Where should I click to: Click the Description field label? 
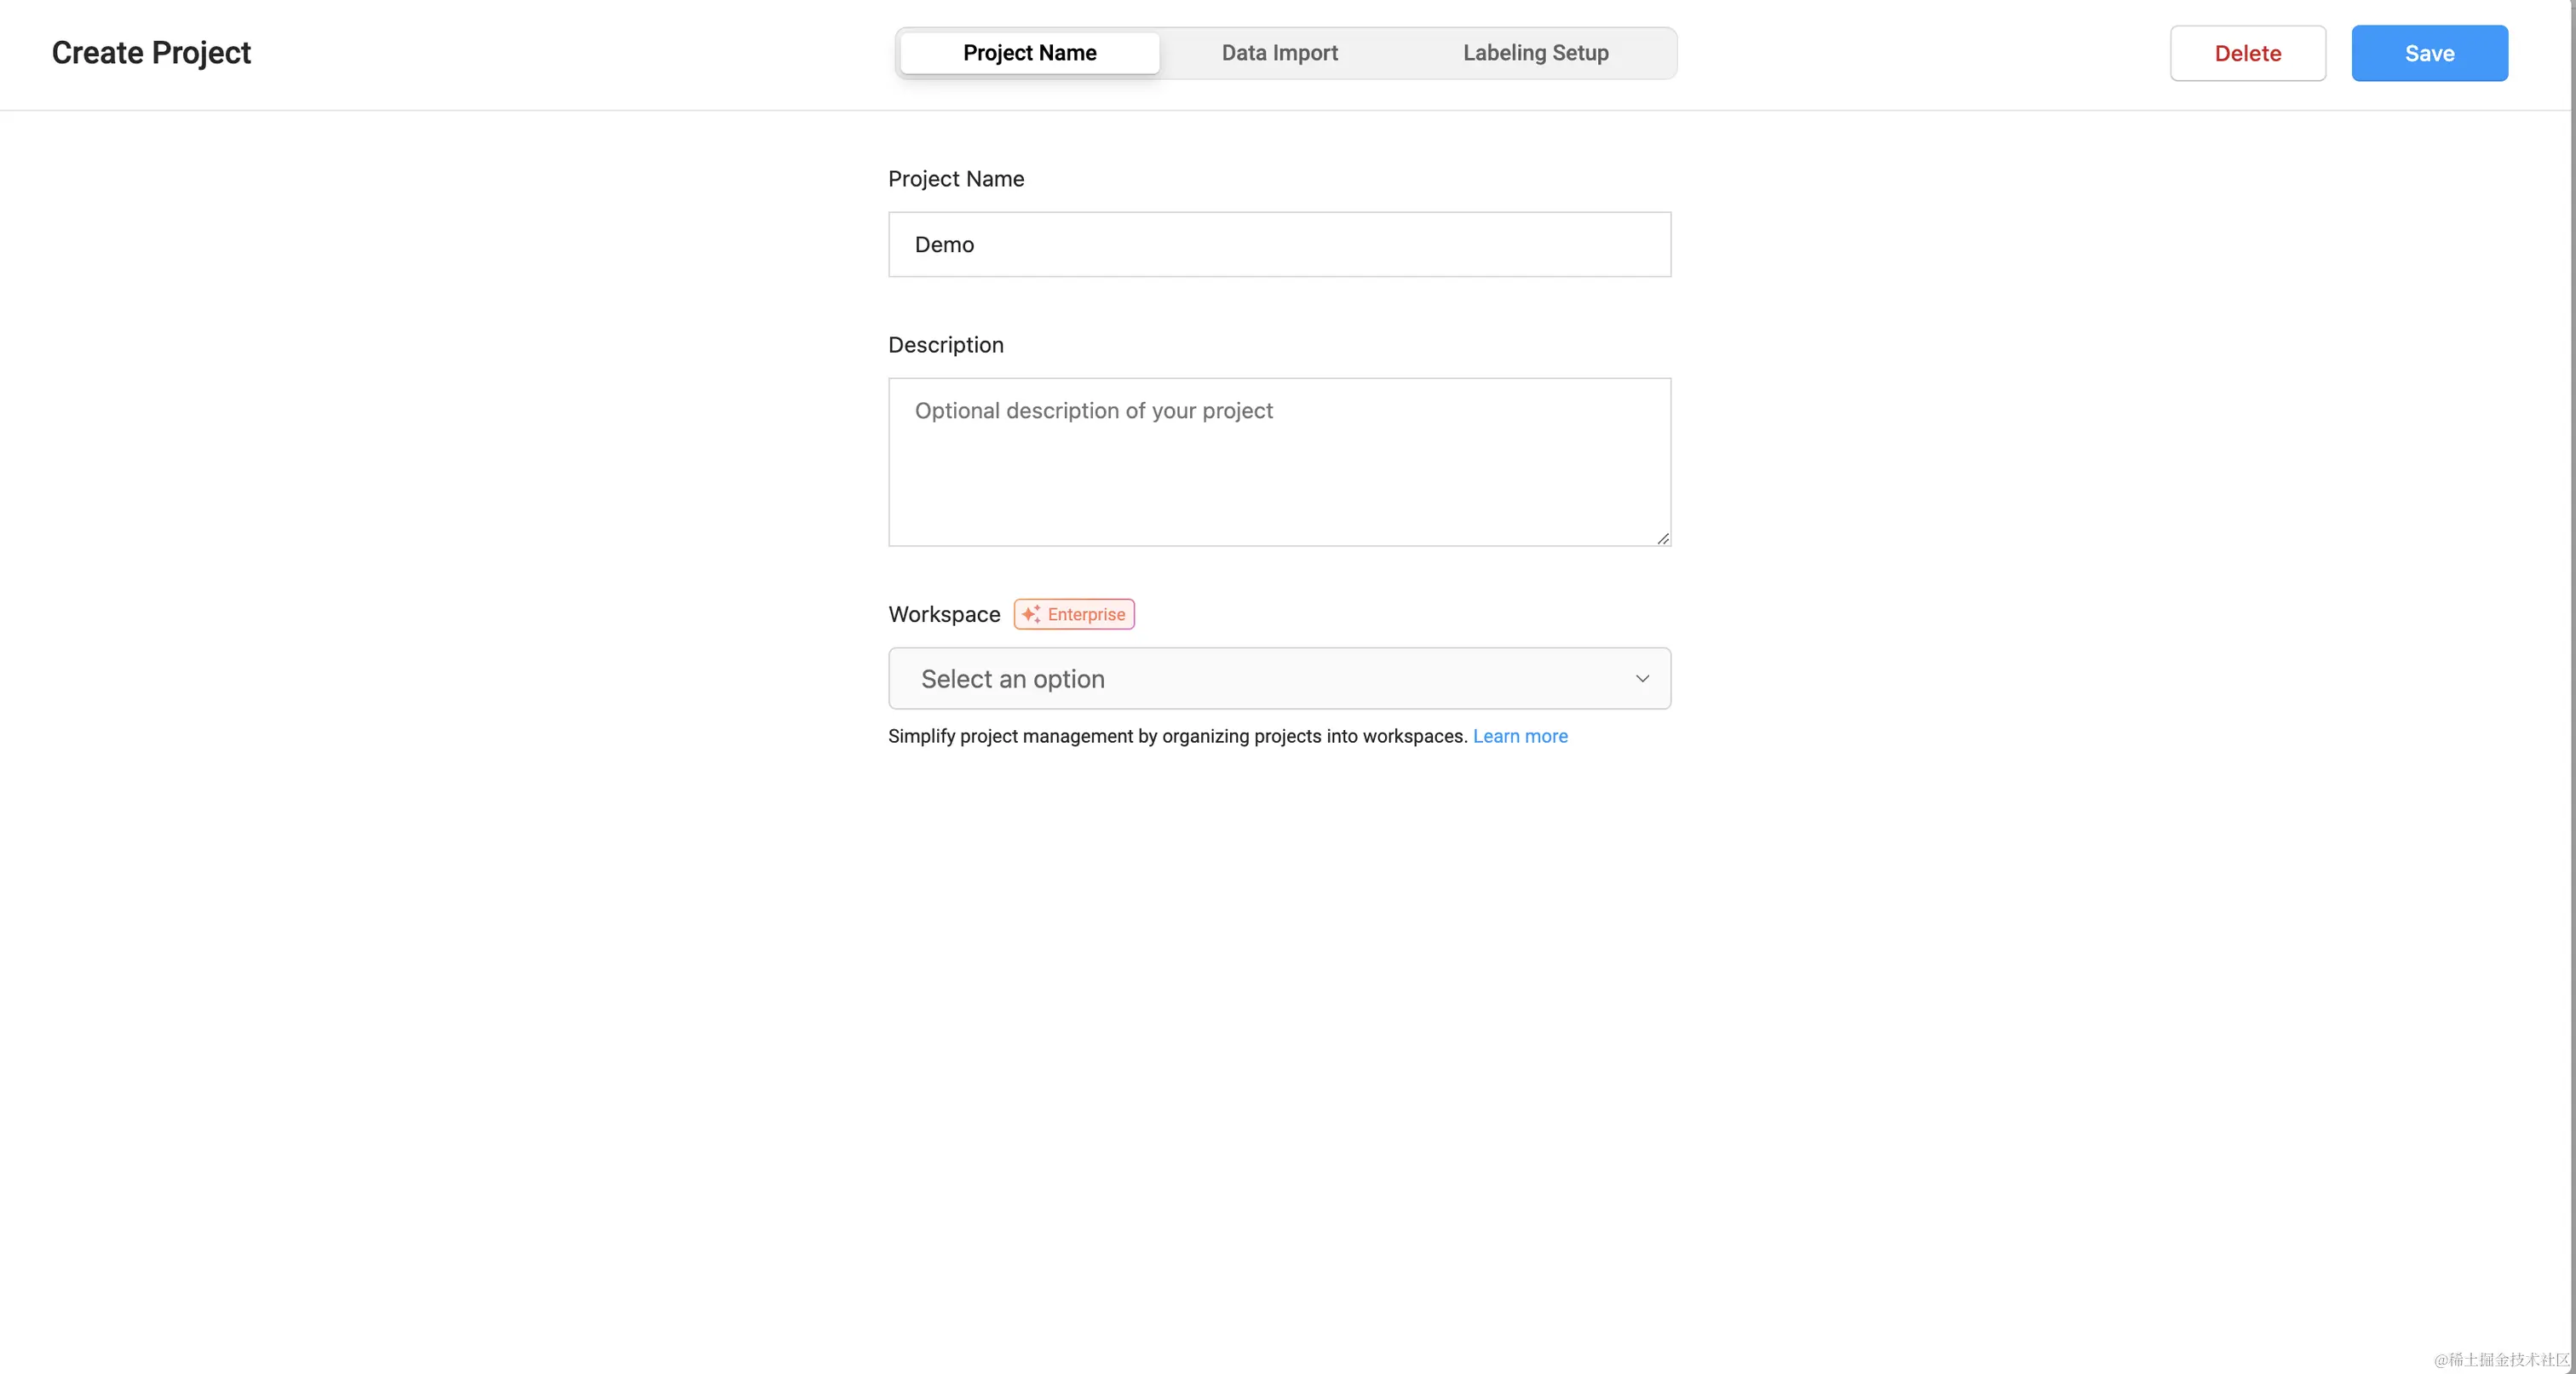[945, 345]
